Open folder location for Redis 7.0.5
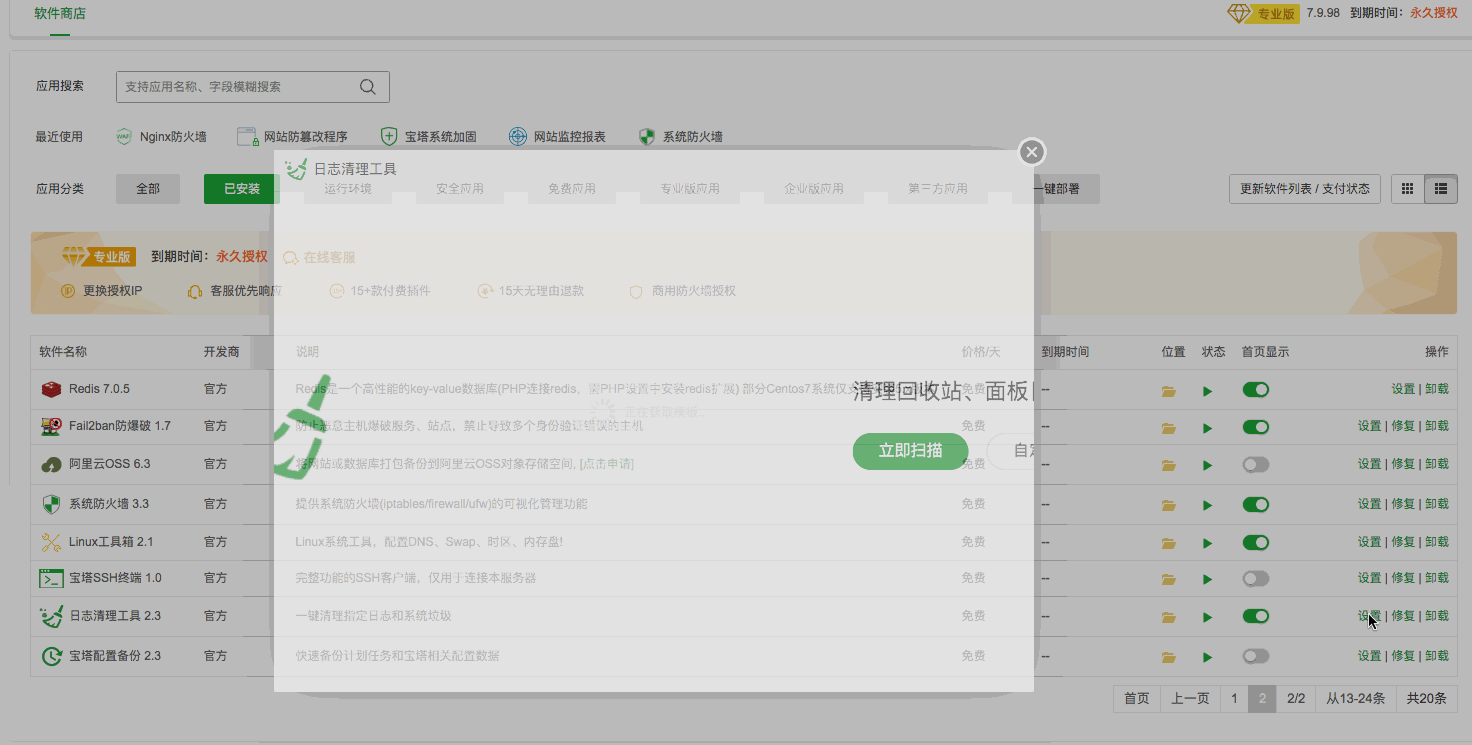Viewport: 1472px width, 745px height. pyautogui.click(x=1168, y=391)
